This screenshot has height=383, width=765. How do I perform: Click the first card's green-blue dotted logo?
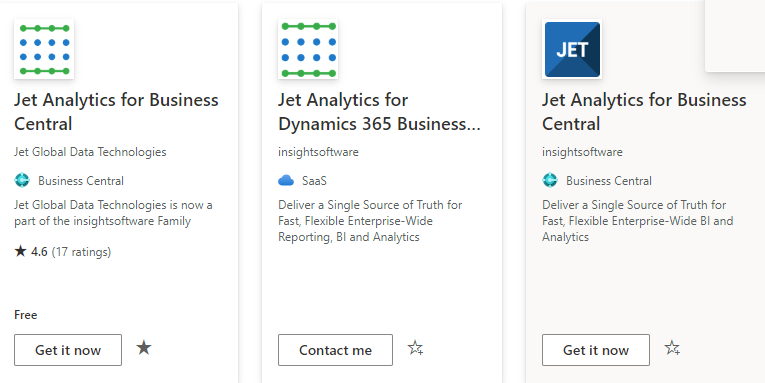tap(44, 49)
